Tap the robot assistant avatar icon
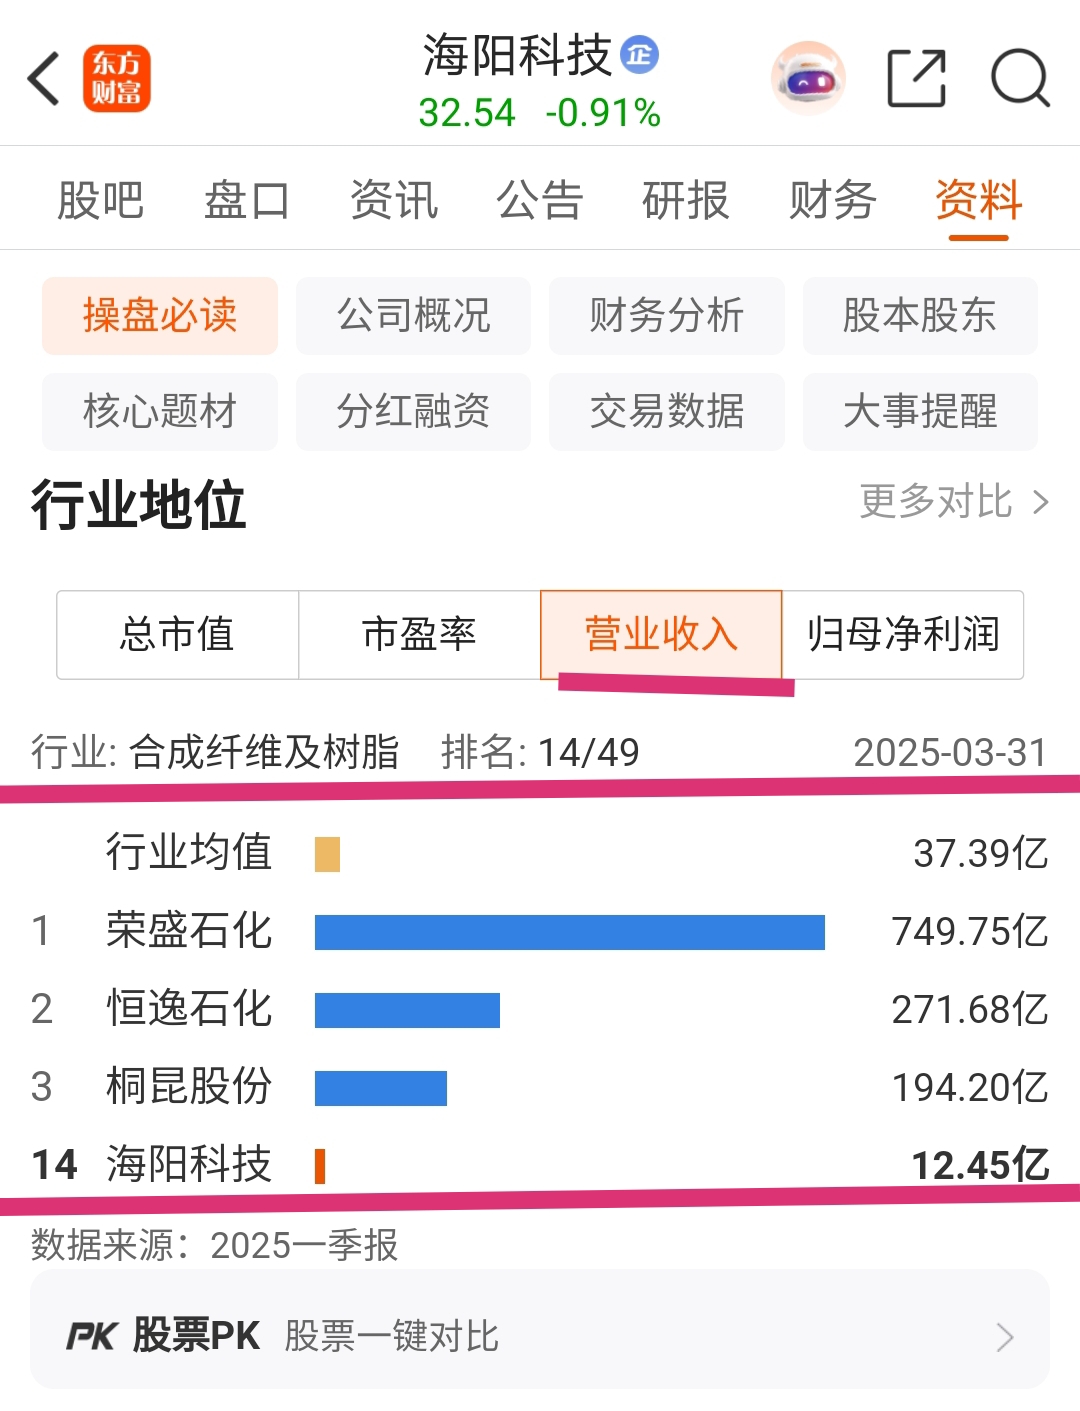This screenshot has width=1080, height=1411. [x=808, y=78]
